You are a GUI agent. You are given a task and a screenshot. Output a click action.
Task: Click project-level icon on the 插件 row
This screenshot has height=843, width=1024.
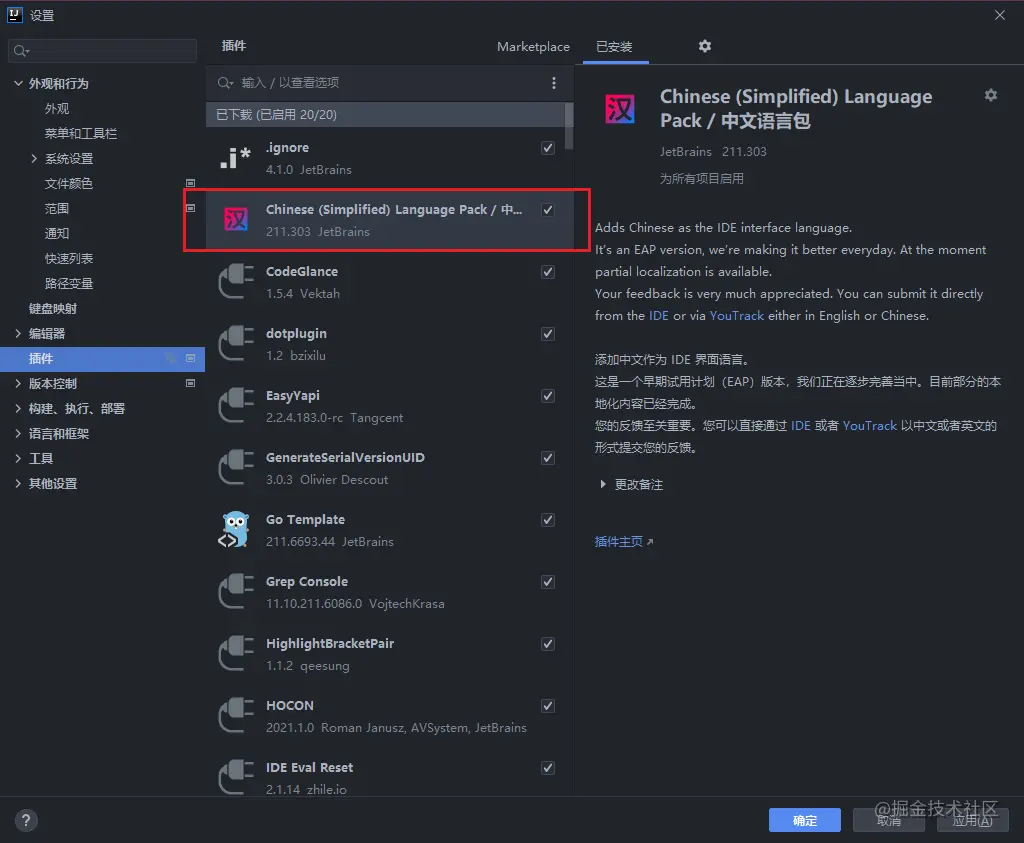click(x=191, y=358)
